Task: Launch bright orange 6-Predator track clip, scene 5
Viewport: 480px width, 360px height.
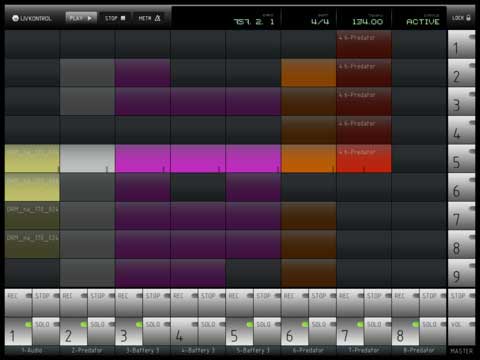Action: (309, 159)
